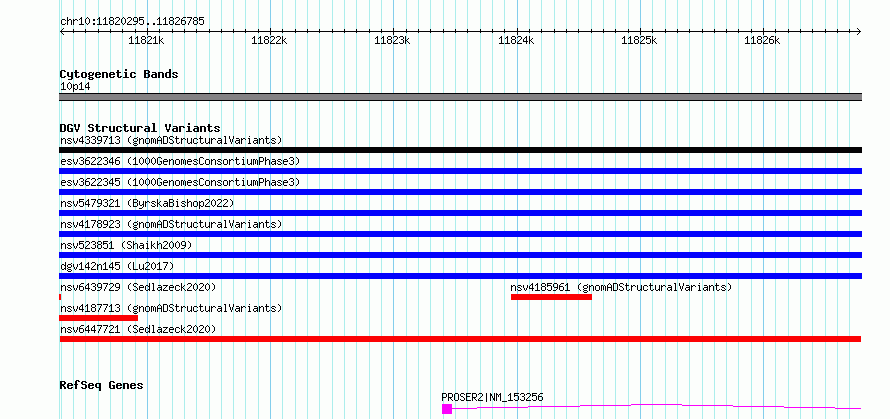Click the black nsv4339713 variant bar
Screen dimensions: 890x419
coord(460,150)
